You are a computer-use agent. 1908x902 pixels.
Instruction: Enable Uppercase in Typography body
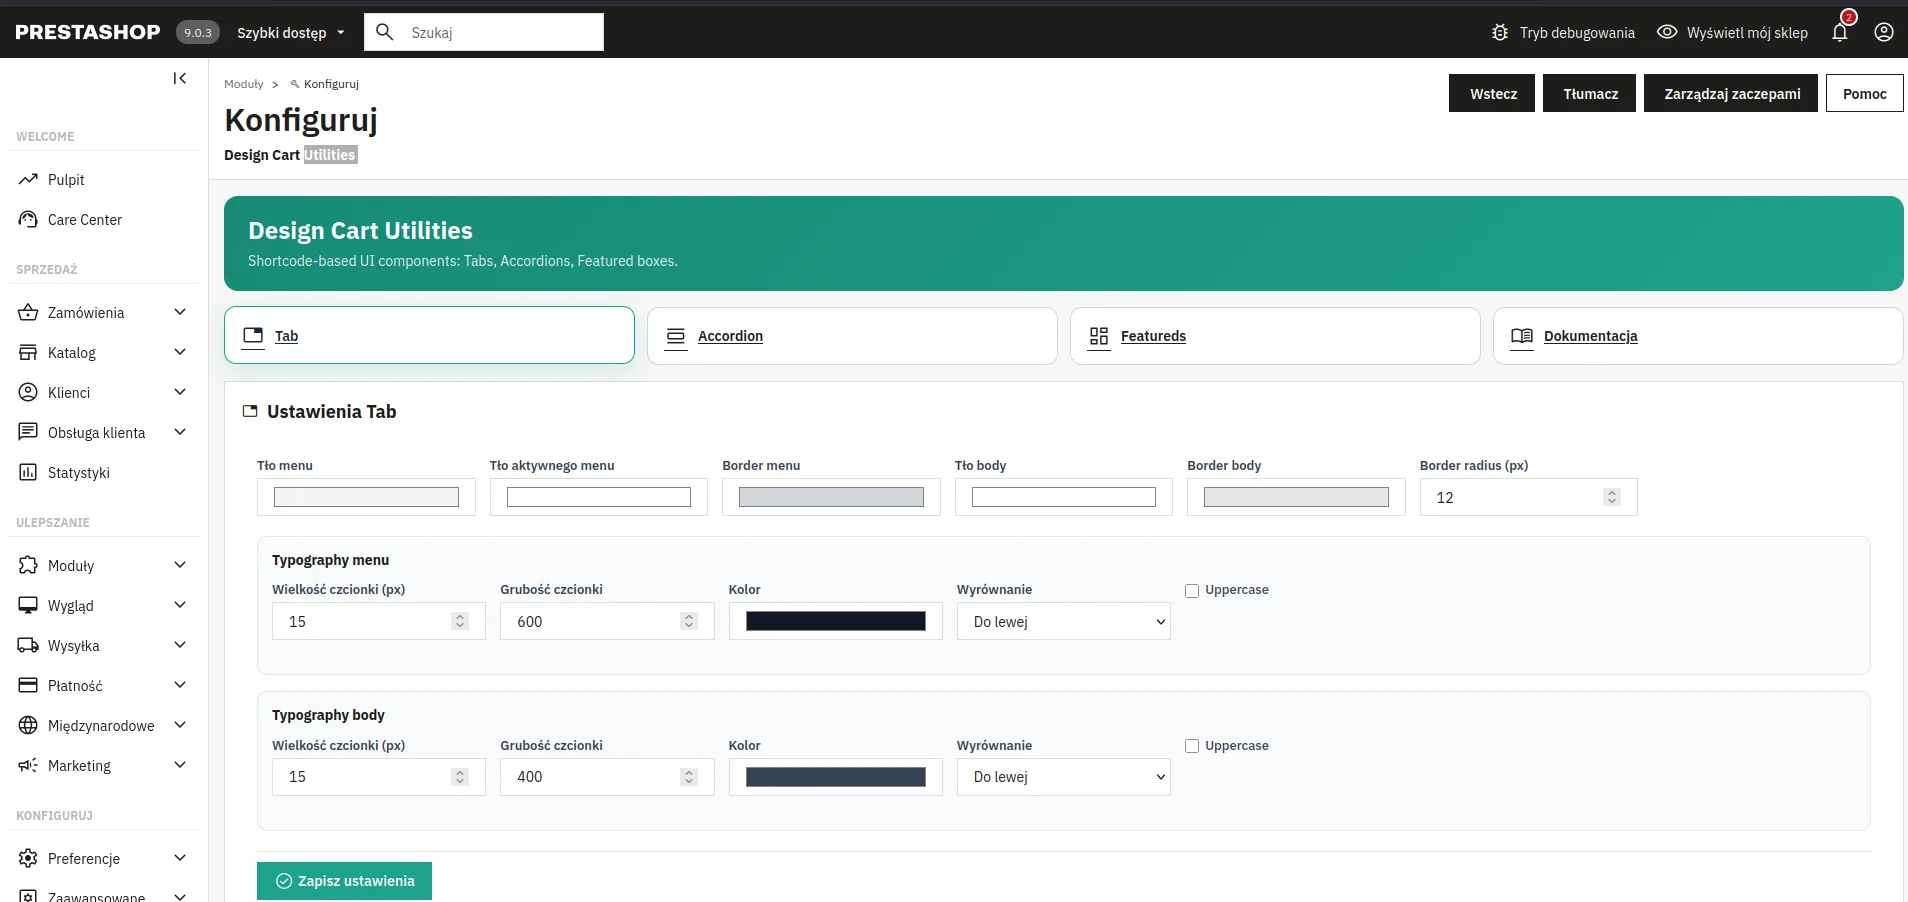1192,746
